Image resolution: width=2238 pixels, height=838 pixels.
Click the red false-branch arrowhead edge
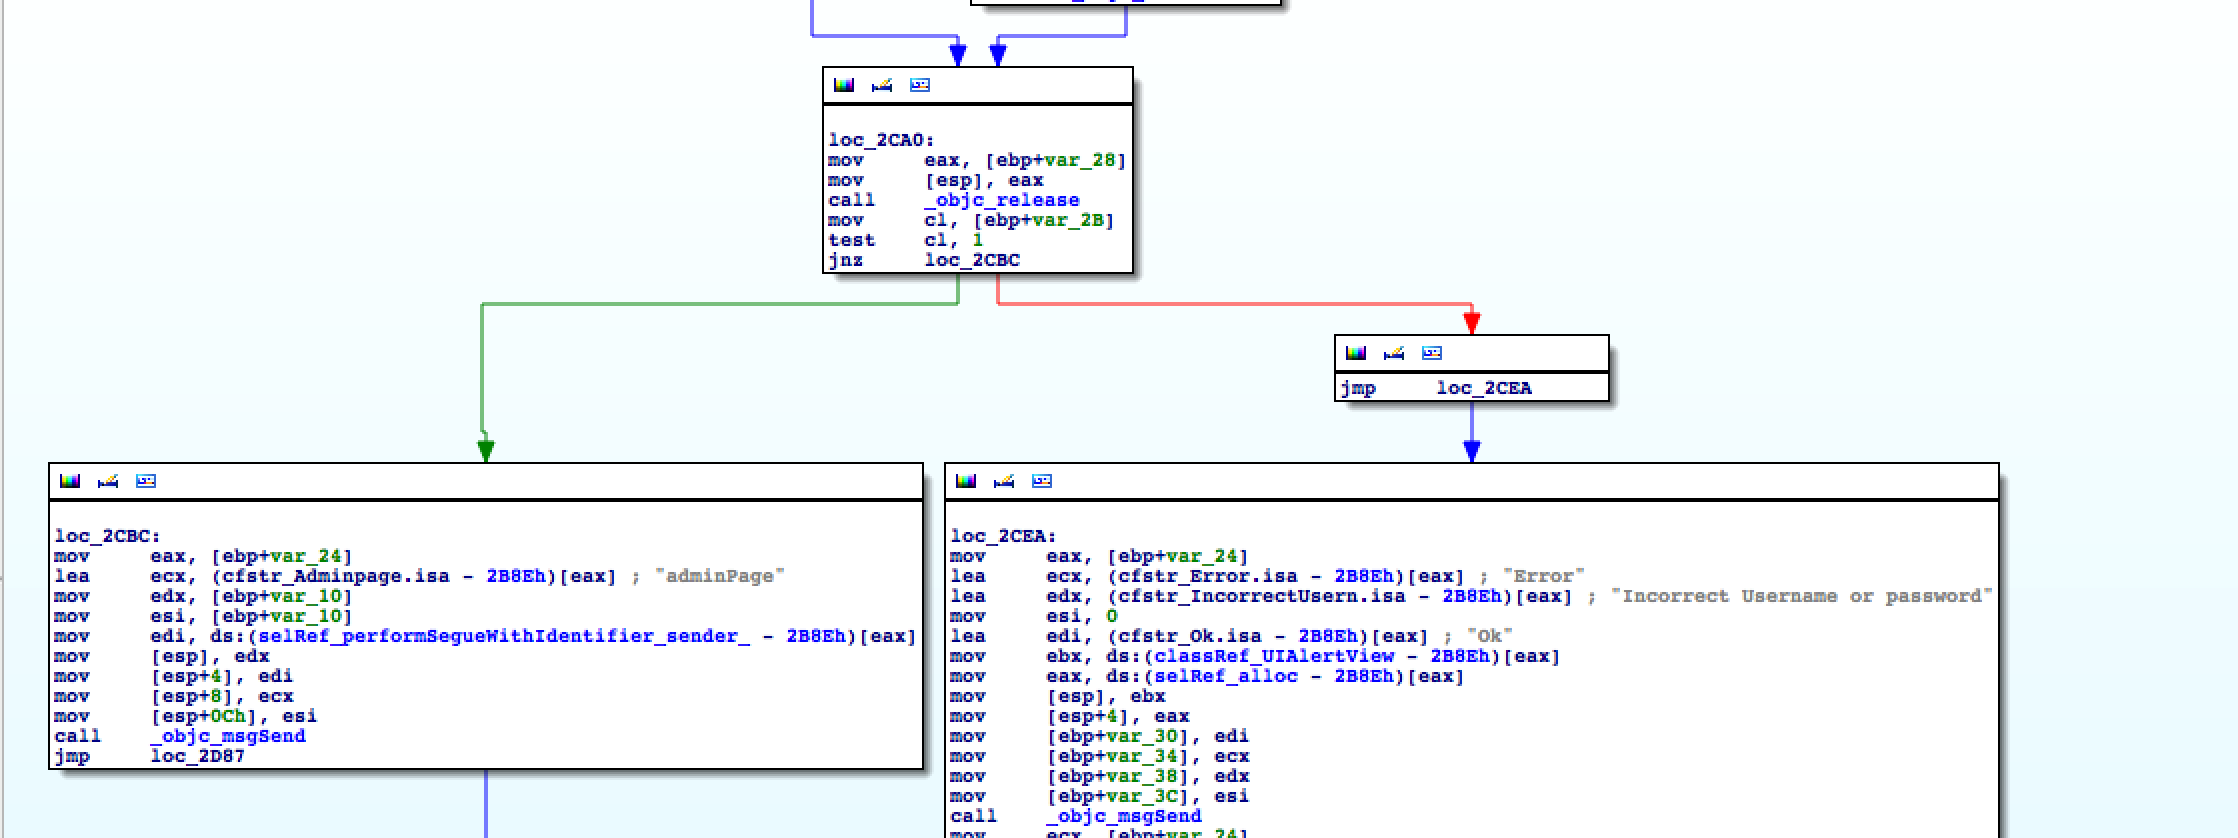(1471, 322)
